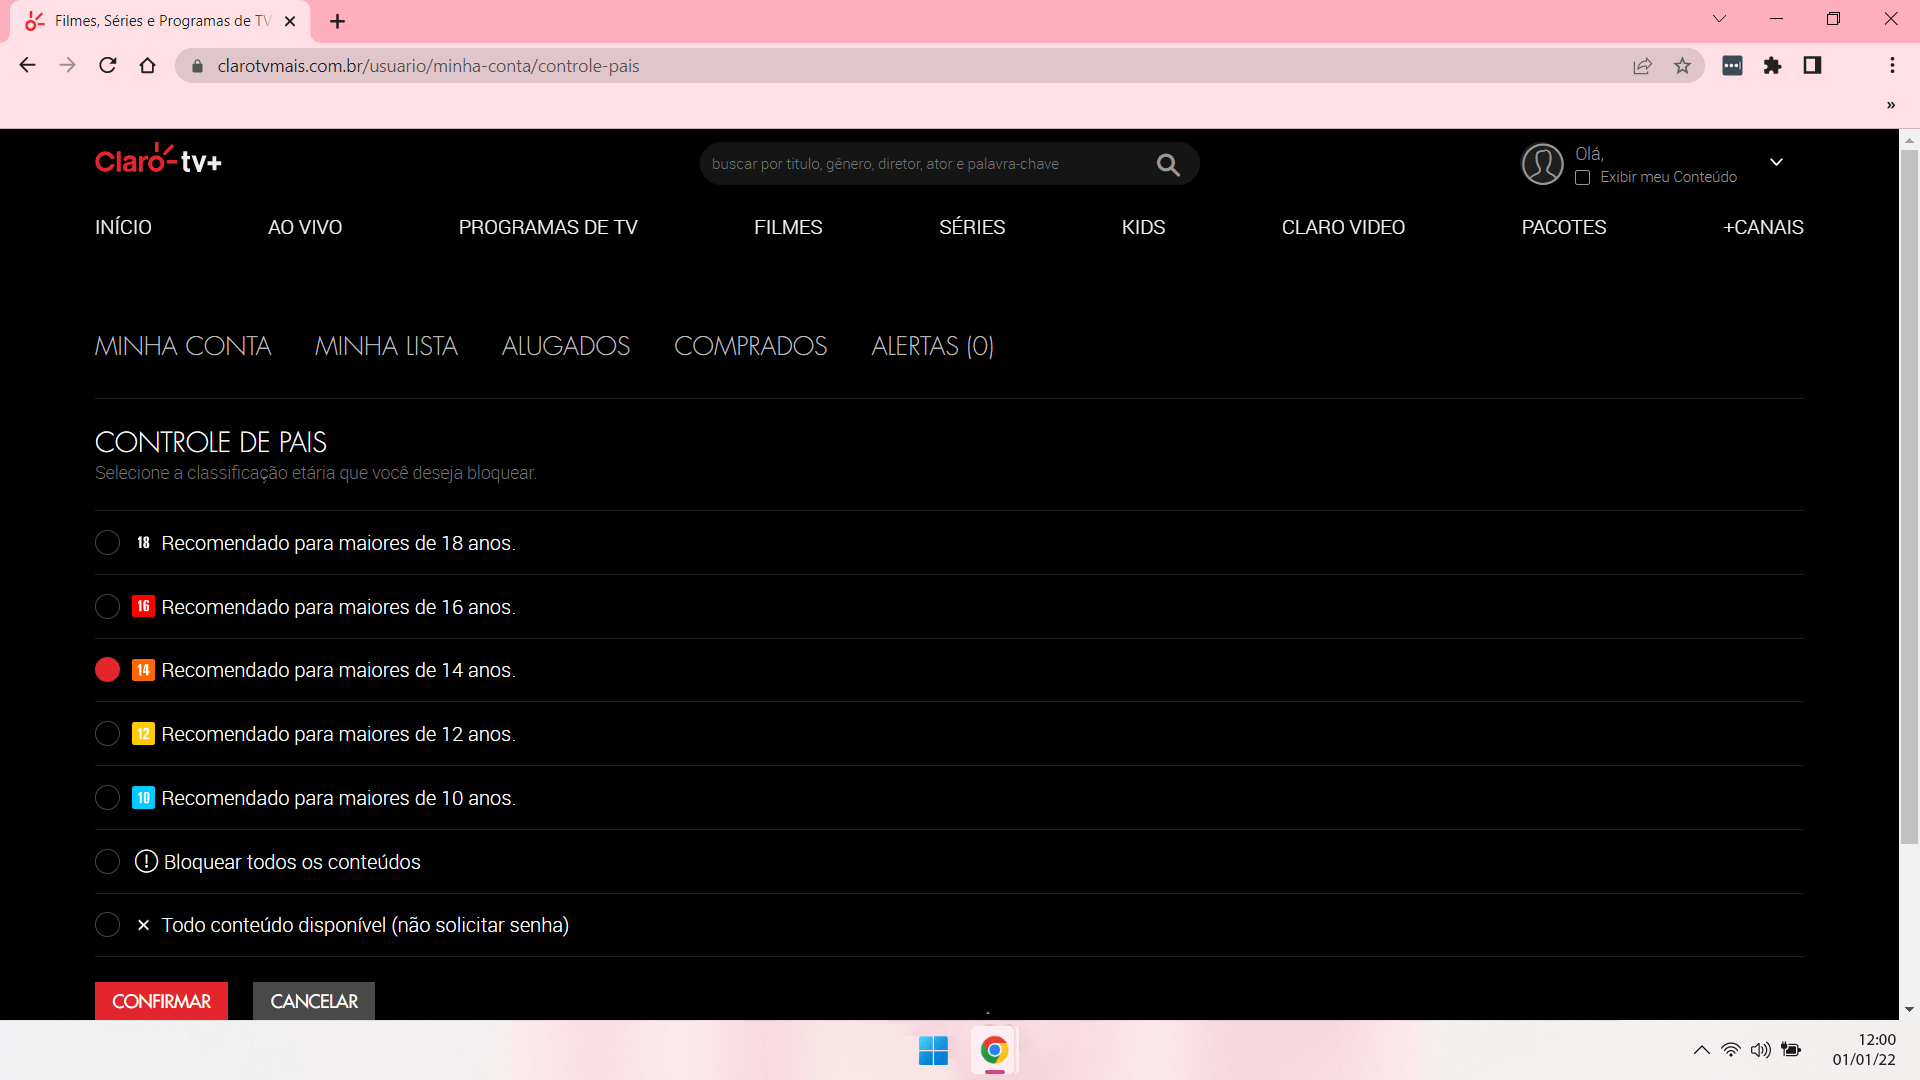Reload the page

click(x=107, y=65)
